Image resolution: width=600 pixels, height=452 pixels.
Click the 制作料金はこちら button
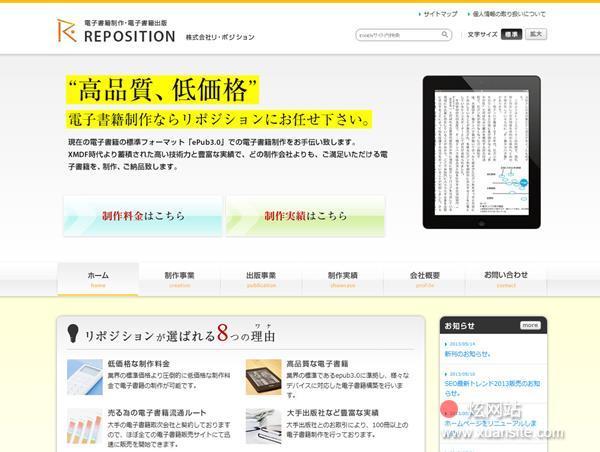pyautogui.click(x=143, y=215)
